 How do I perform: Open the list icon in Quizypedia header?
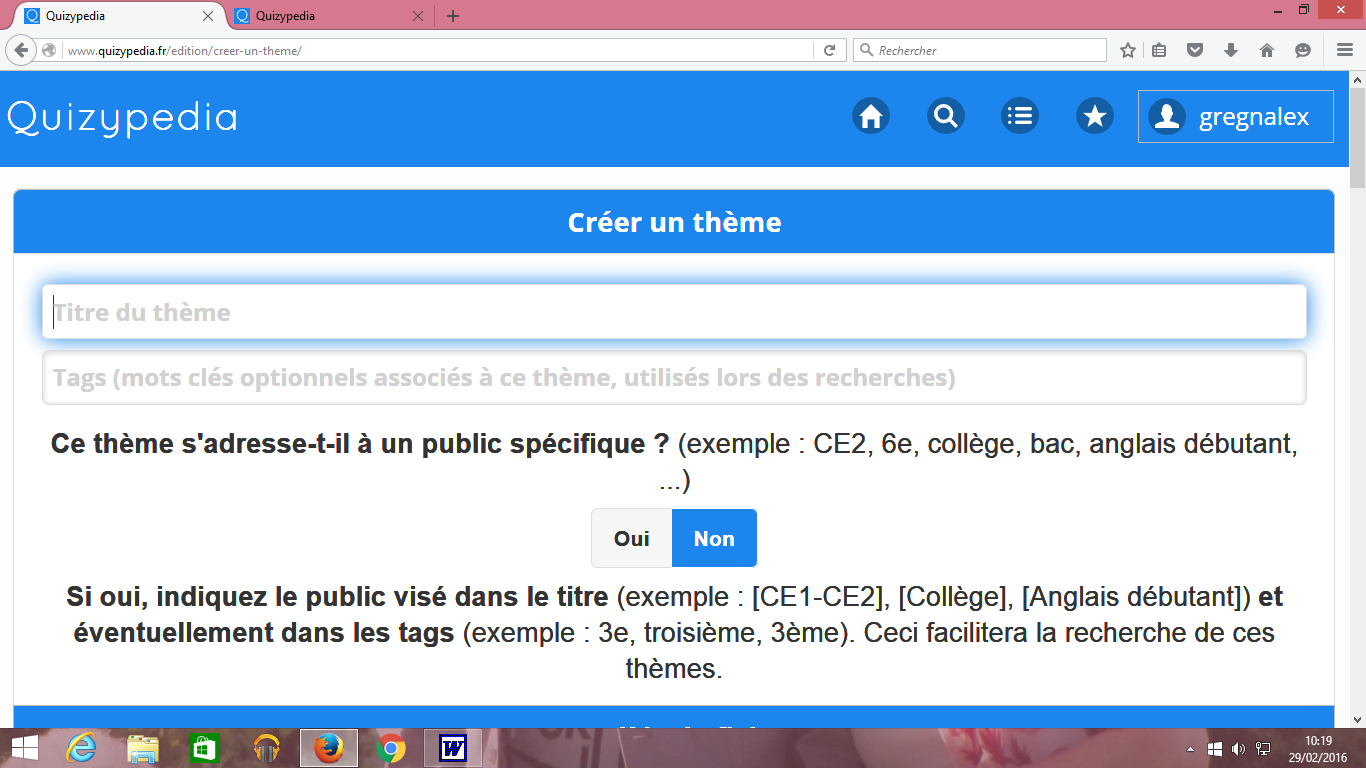pos(1020,117)
